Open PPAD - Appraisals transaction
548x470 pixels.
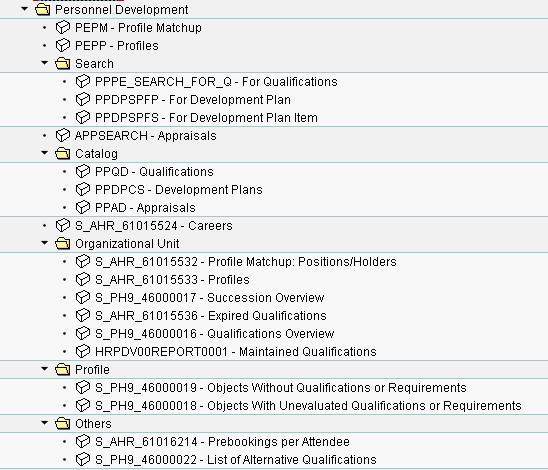click(x=145, y=208)
